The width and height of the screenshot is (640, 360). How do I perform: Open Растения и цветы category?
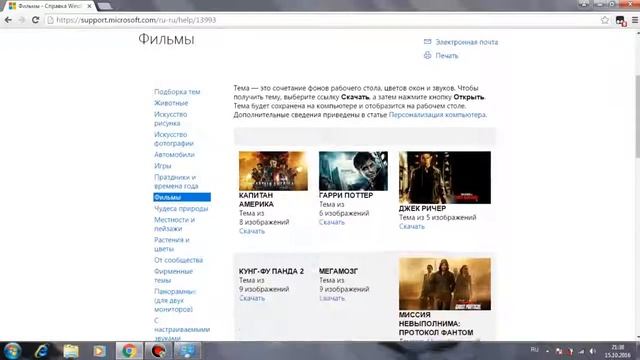[x=172, y=244]
